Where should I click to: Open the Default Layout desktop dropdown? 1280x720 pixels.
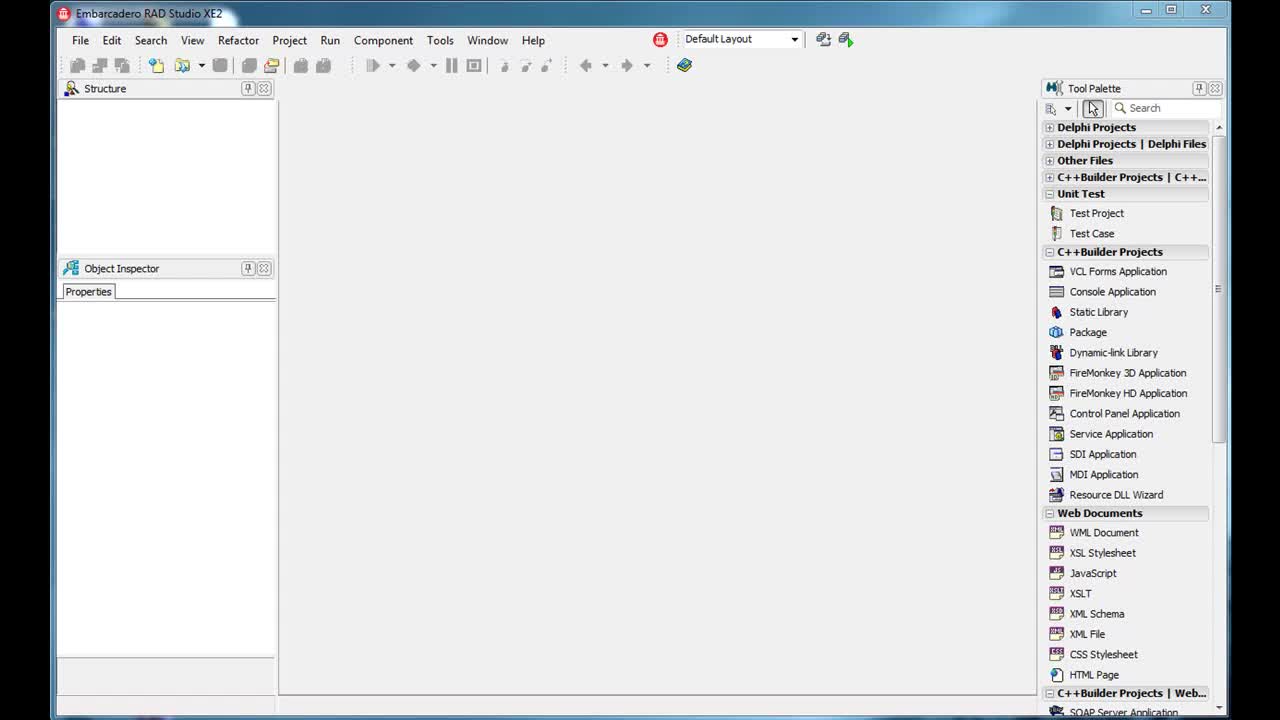[x=795, y=39]
